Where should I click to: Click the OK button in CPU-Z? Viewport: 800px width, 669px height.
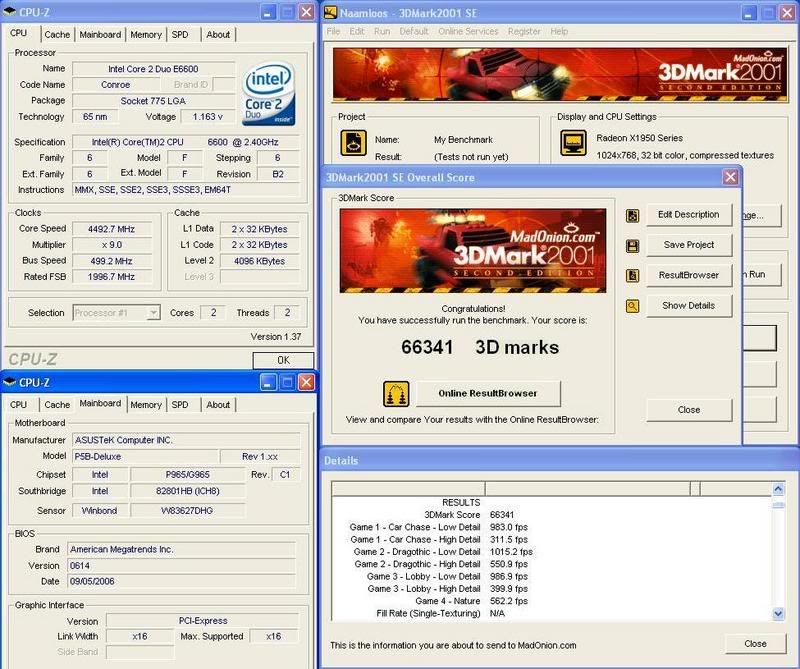(x=283, y=360)
